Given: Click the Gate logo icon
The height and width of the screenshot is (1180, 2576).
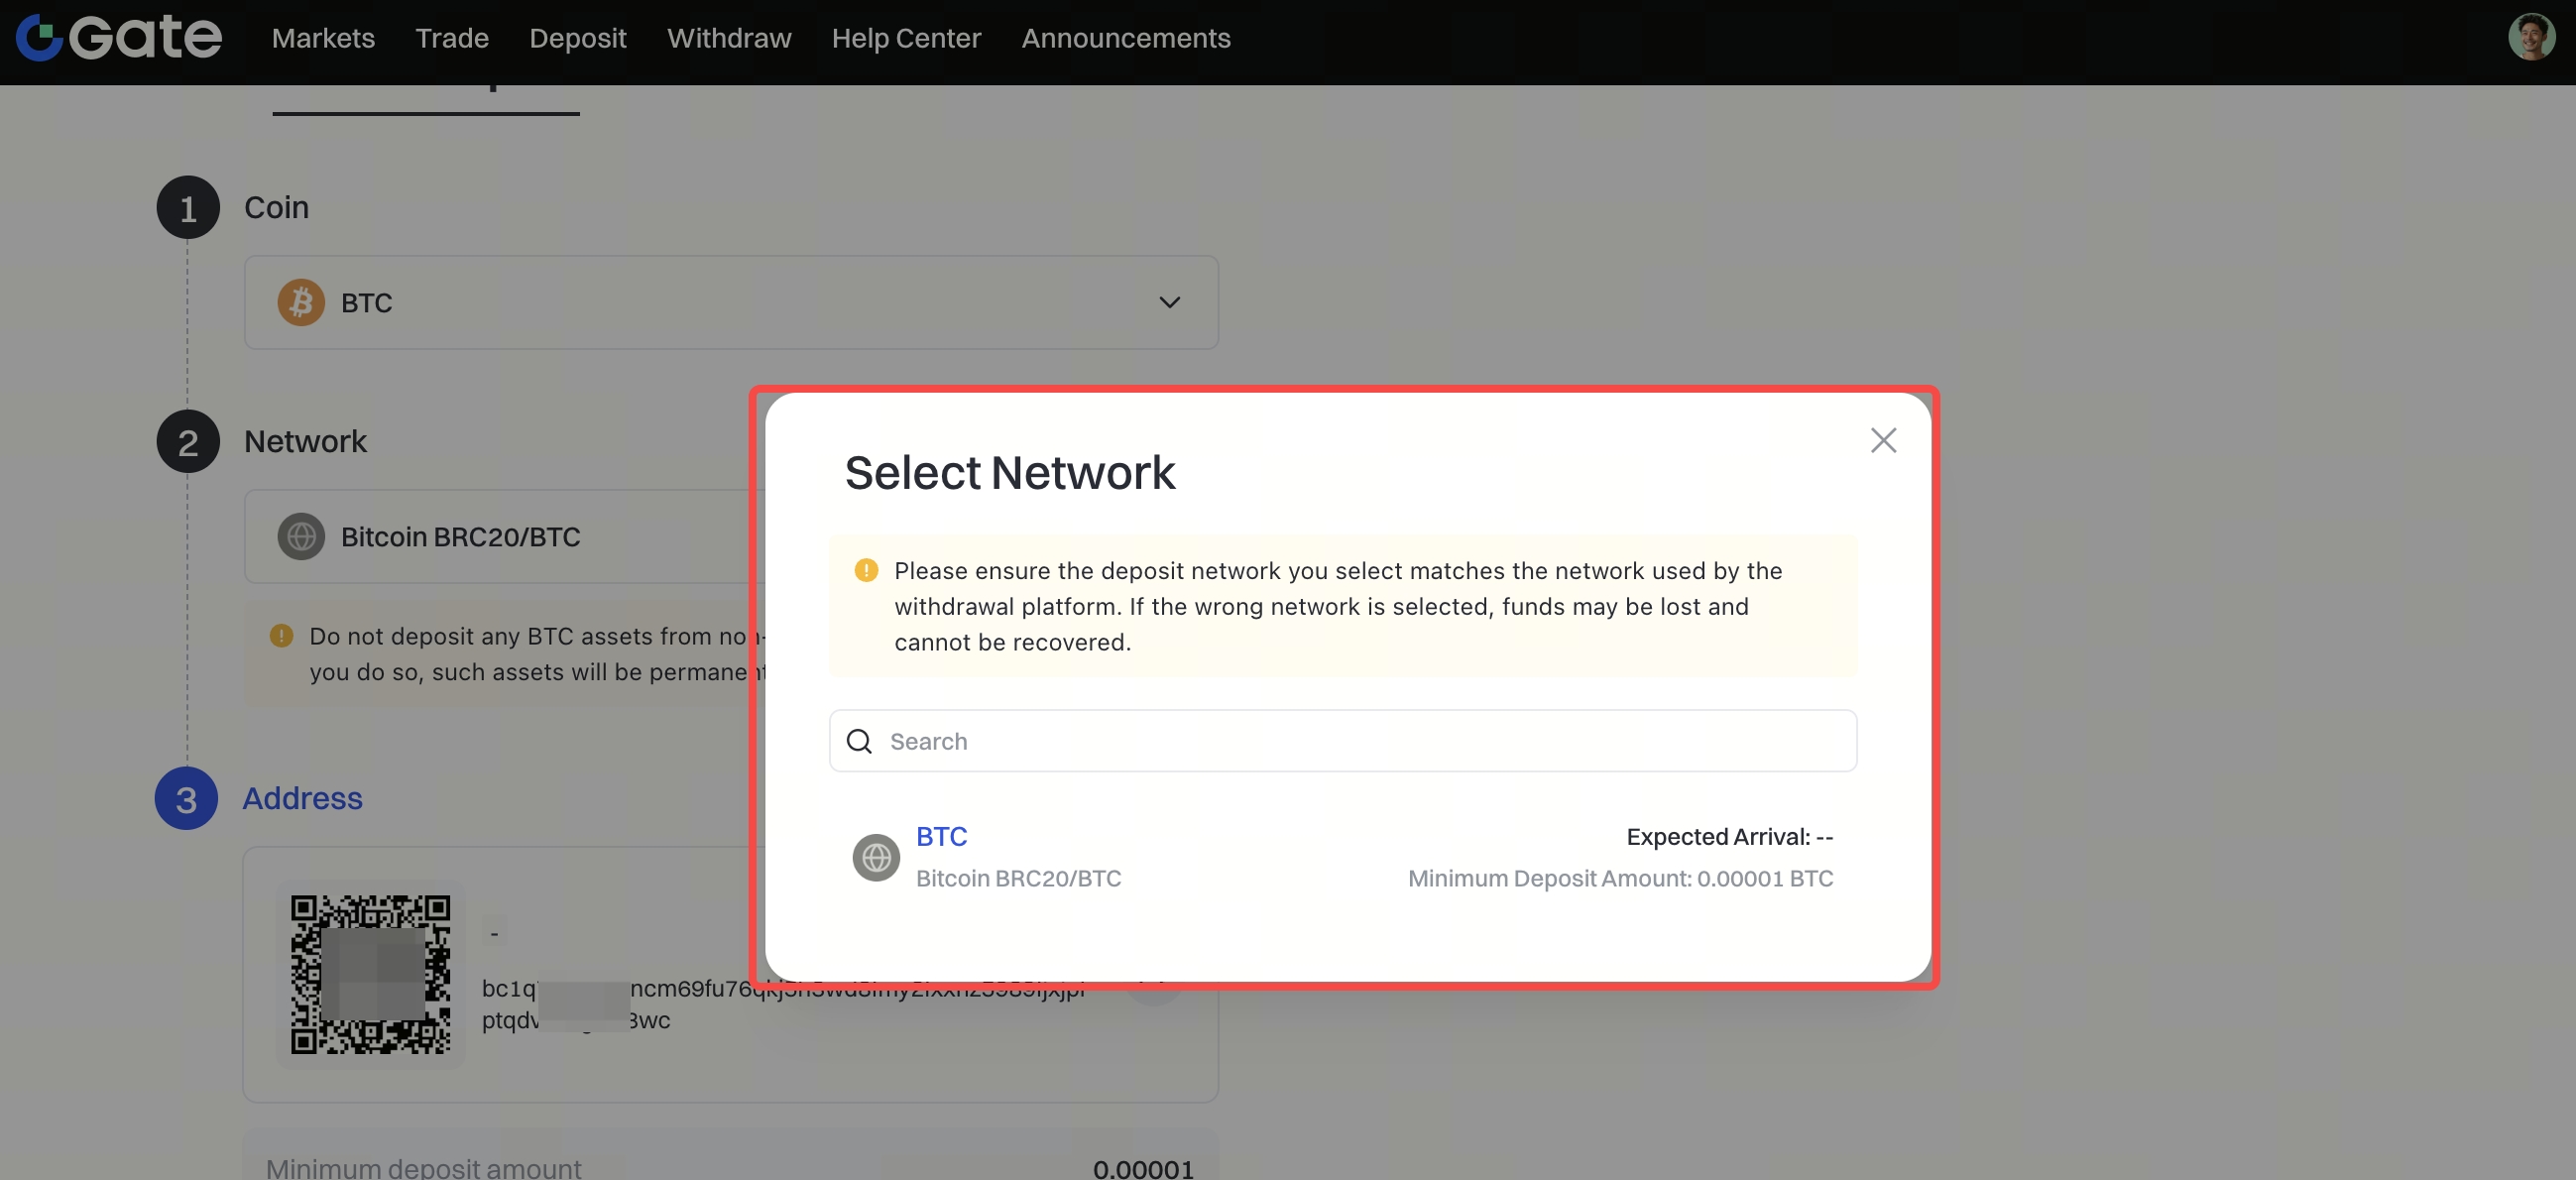Looking at the screenshot, I should click(x=40, y=38).
